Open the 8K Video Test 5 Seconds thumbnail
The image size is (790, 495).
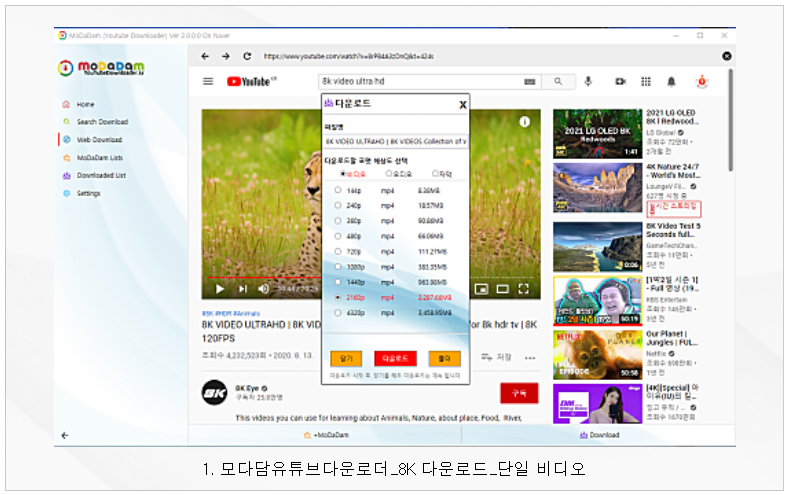pyautogui.click(x=598, y=247)
